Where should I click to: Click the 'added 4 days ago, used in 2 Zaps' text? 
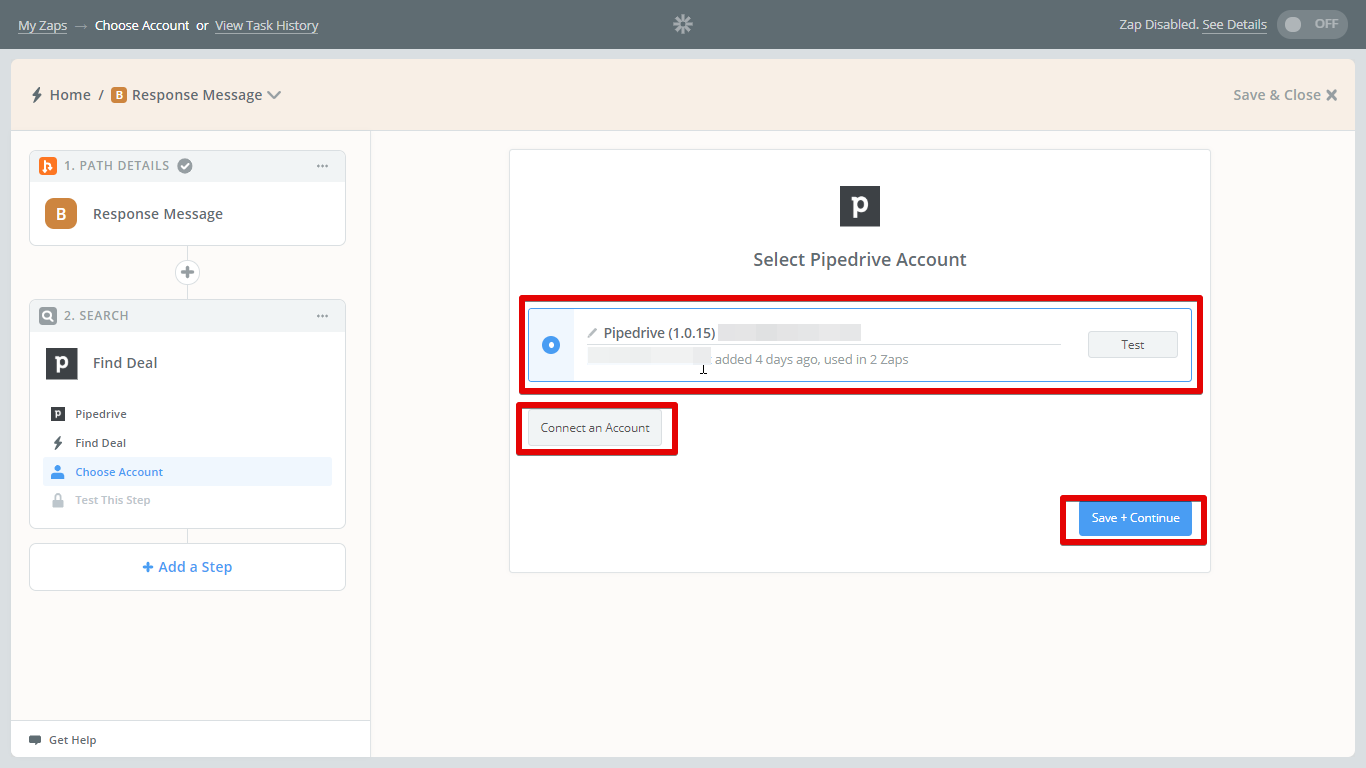[x=811, y=359]
